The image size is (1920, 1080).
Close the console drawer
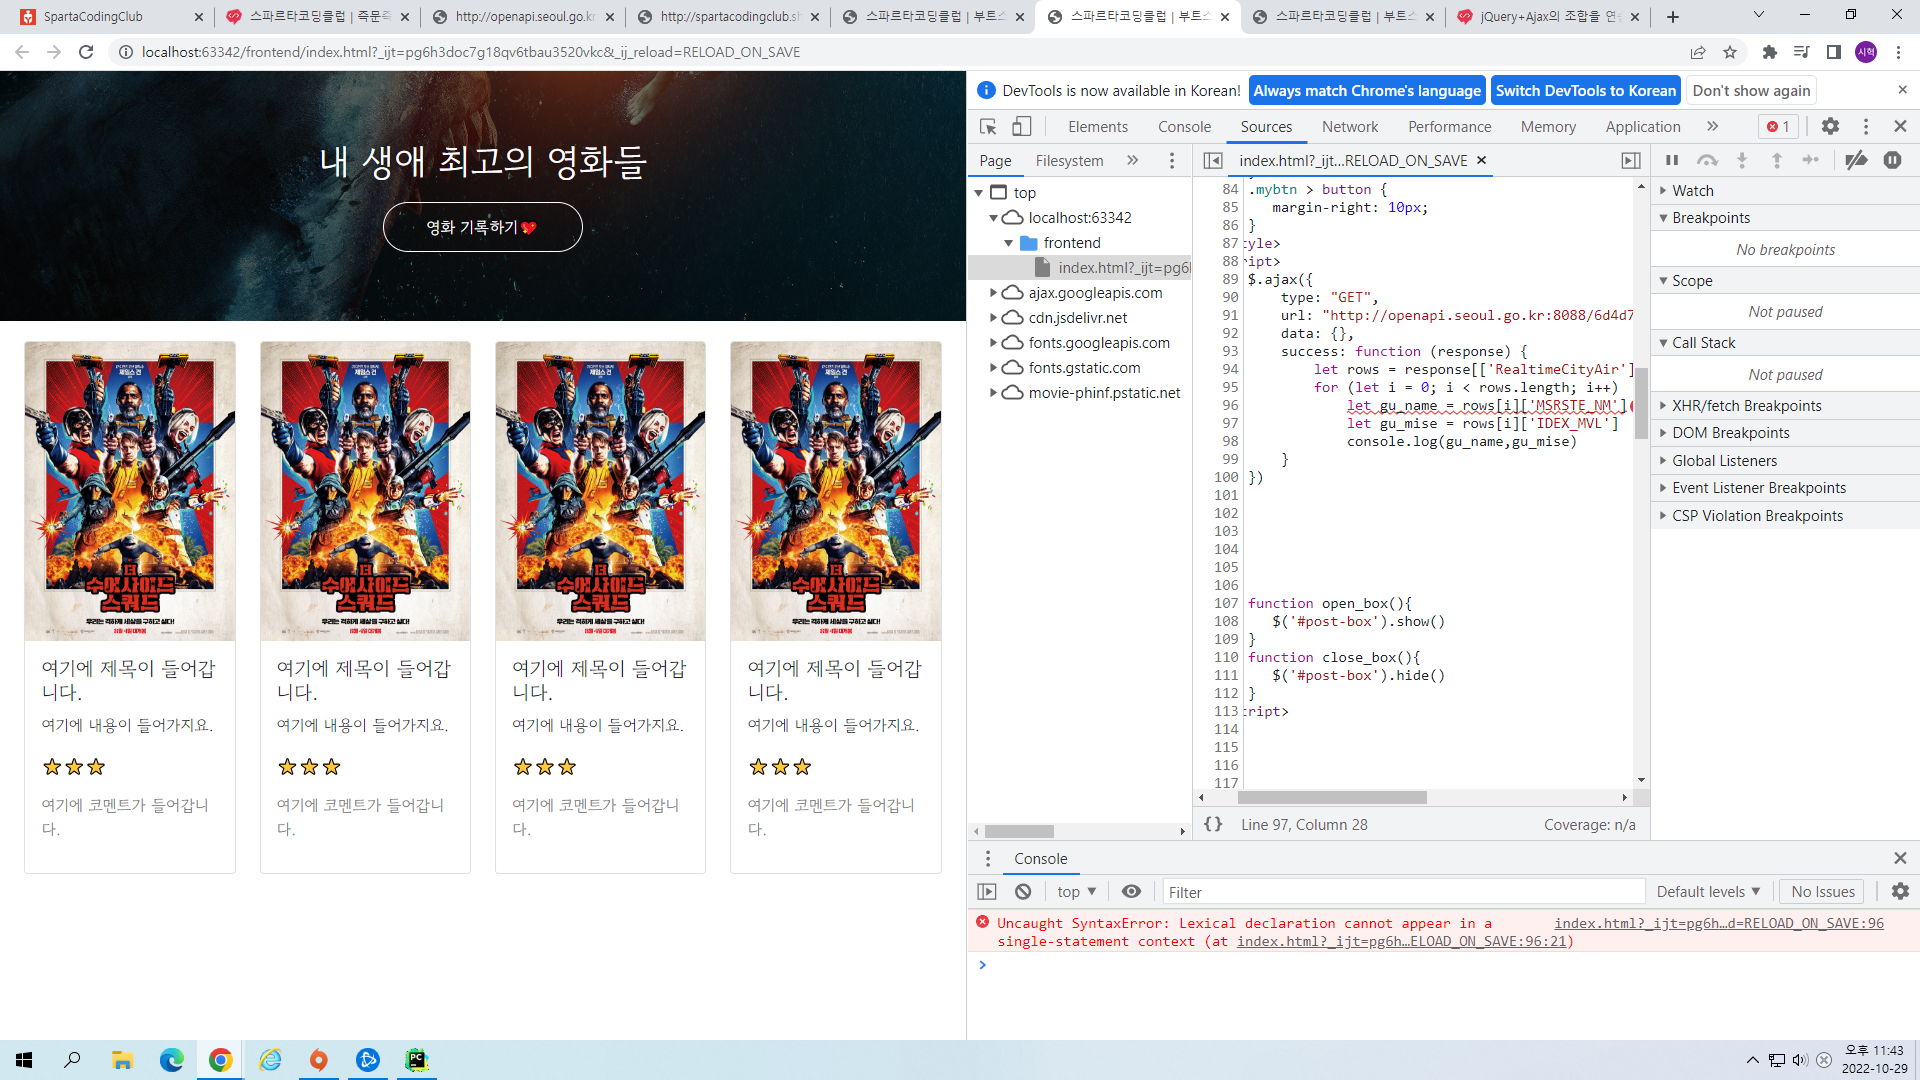1900,858
